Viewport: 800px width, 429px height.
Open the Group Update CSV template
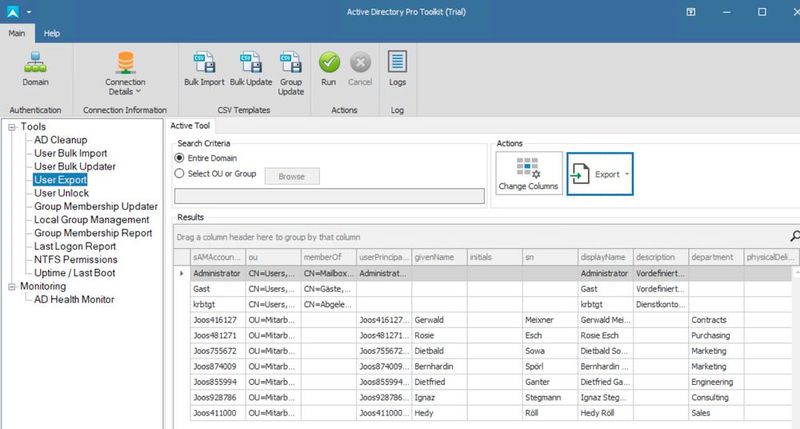click(291, 73)
